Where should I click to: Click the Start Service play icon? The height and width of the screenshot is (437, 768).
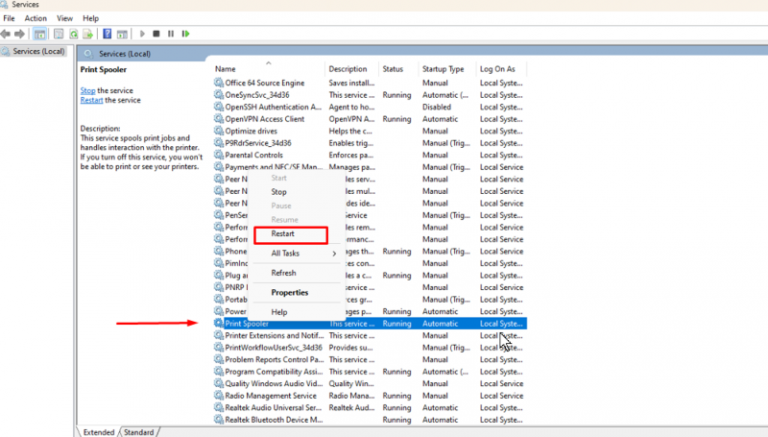tap(142, 34)
